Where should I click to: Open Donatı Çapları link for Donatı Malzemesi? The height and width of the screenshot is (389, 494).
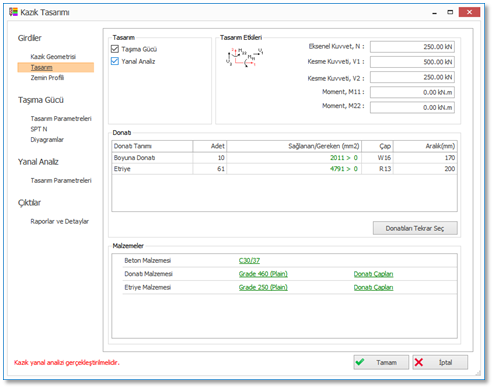pos(373,274)
